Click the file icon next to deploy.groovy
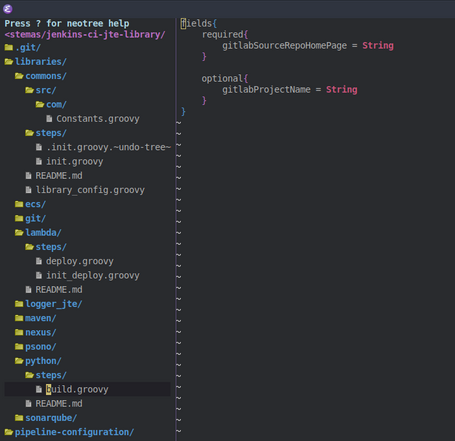 (39, 261)
